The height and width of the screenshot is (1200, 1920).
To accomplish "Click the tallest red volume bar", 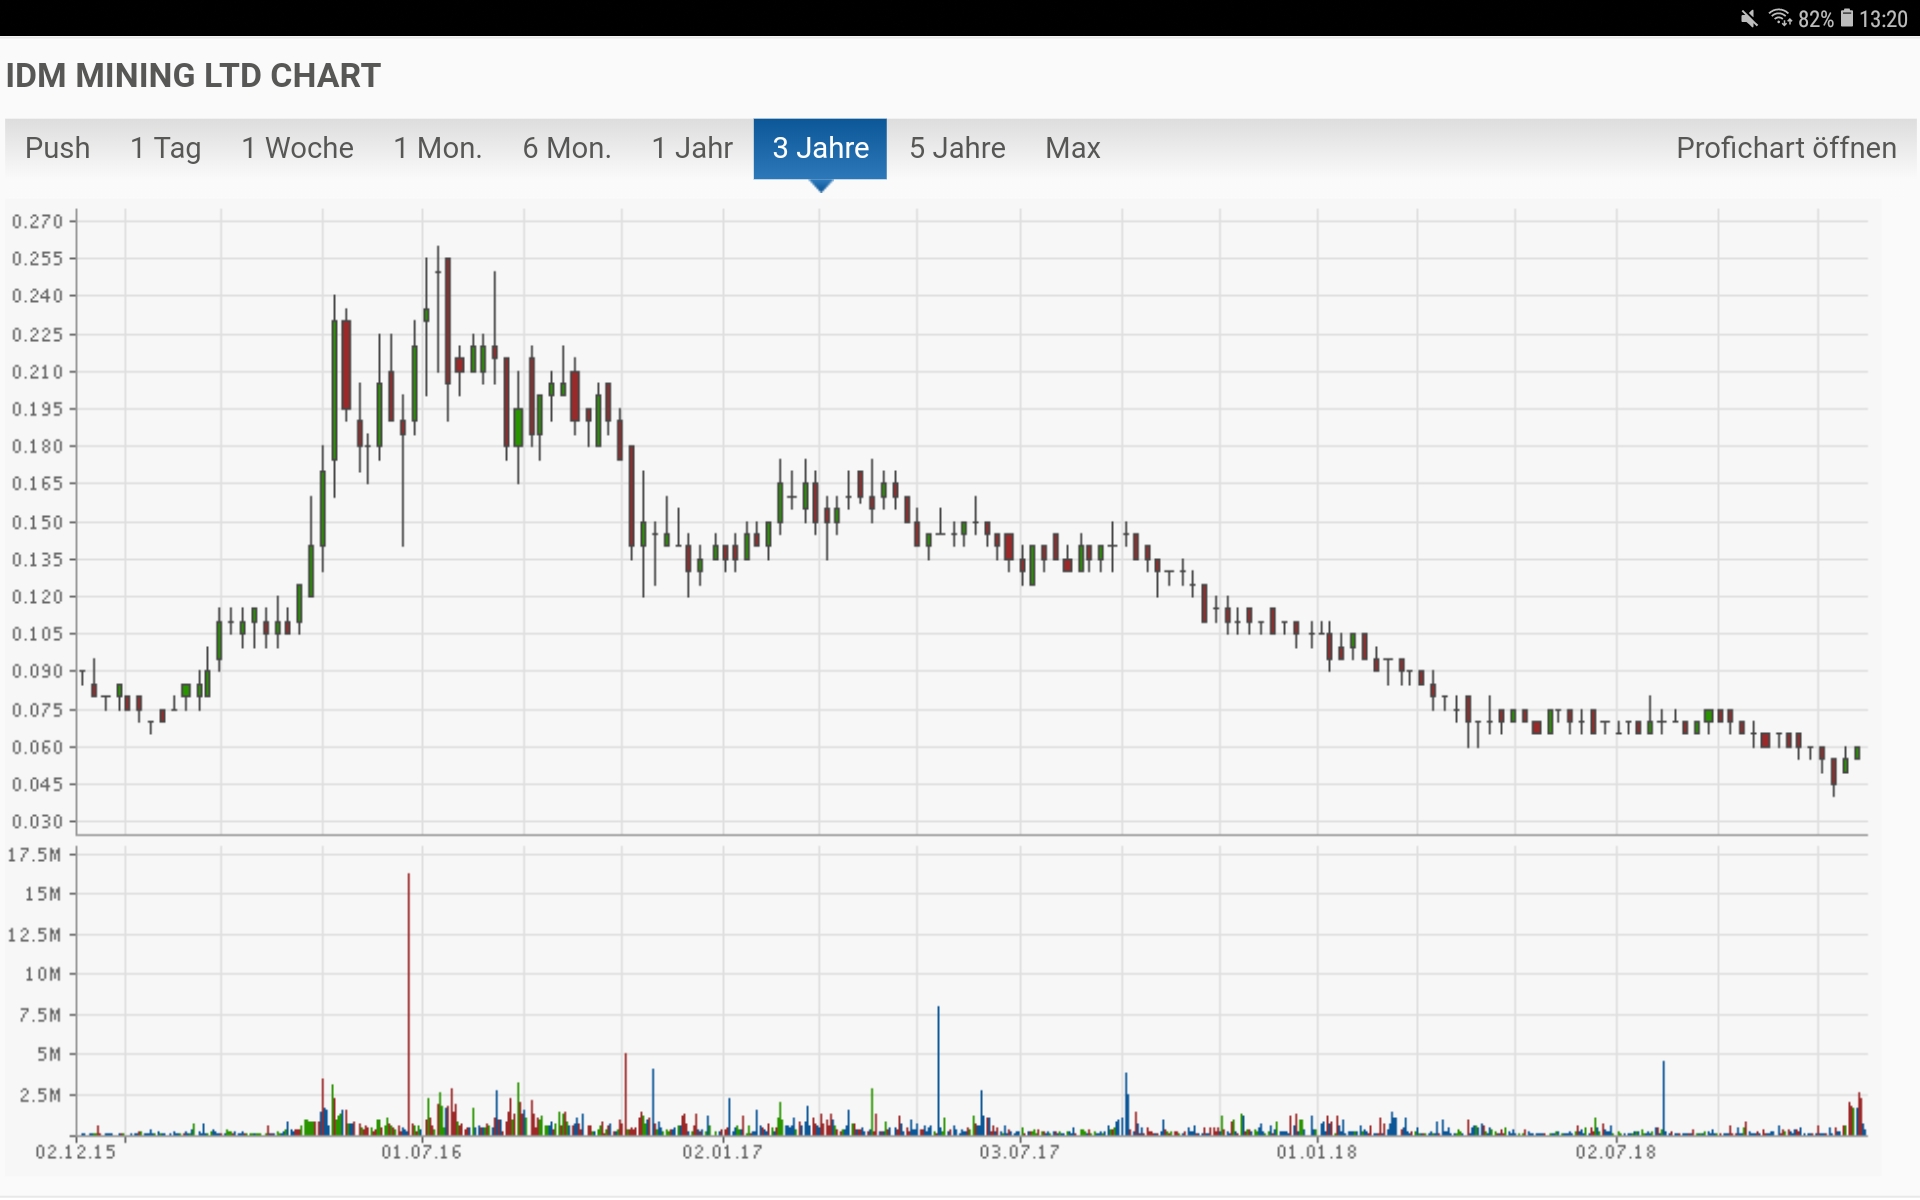I will [408, 1000].
